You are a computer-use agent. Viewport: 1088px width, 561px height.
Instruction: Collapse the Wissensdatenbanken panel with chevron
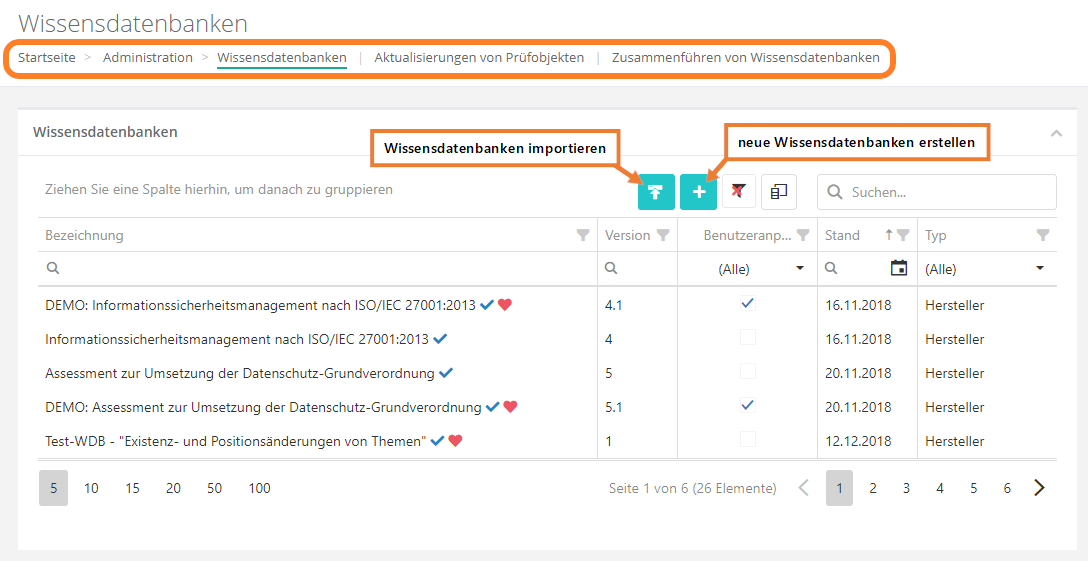(1057, 133)
